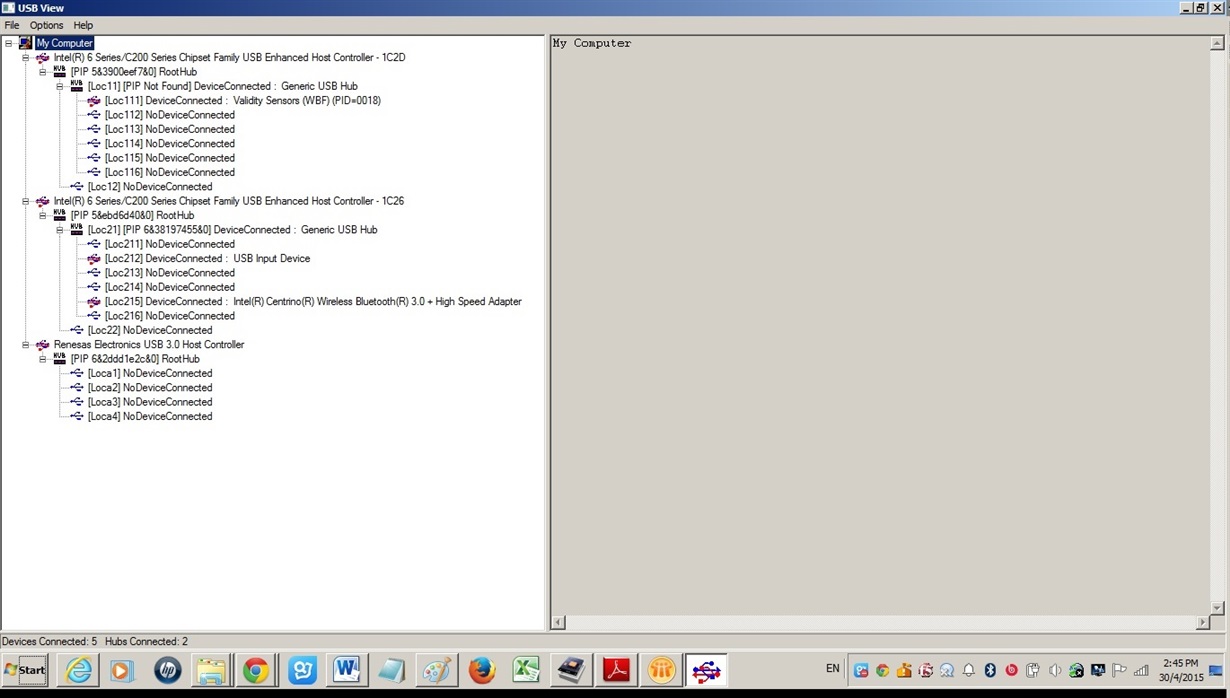Screen dimensions: 1230x698
Task: Collapse the RootHub 5&3900eef7&0 node
Action: [x=43, y=72]
